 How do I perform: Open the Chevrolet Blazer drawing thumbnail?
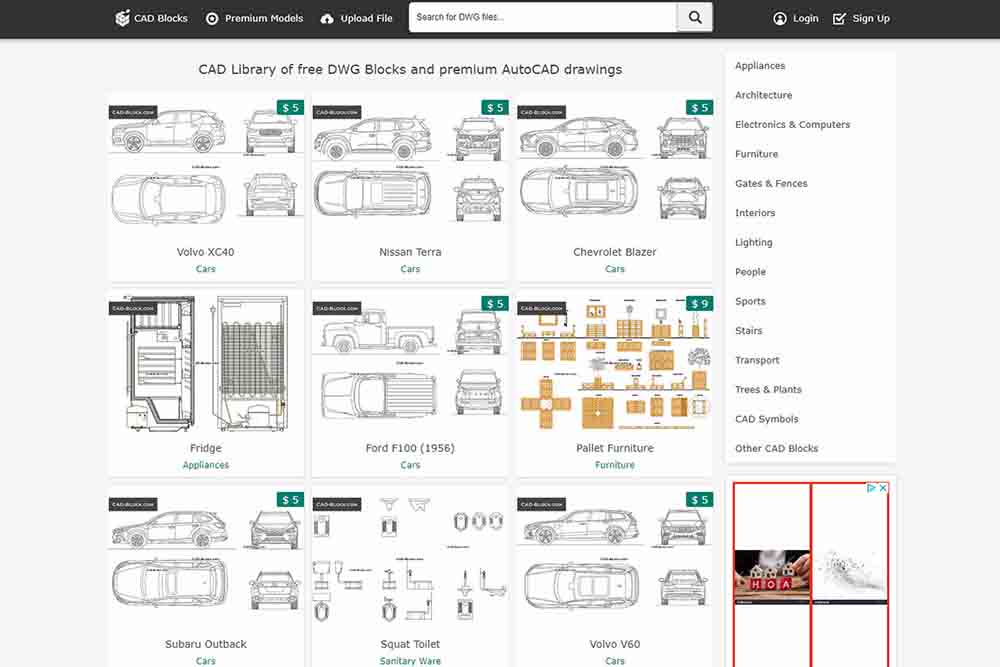pos(615,166)
